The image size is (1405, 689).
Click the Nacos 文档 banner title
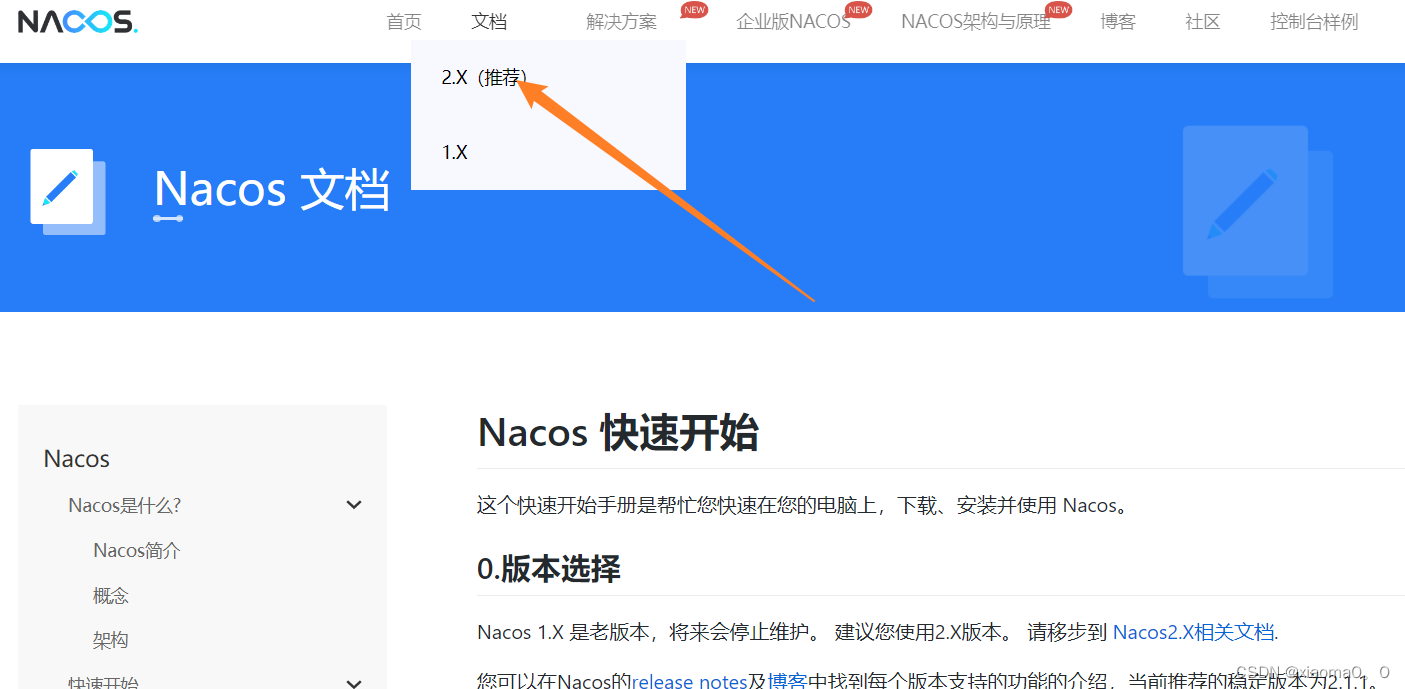click(x=272, y=189)
